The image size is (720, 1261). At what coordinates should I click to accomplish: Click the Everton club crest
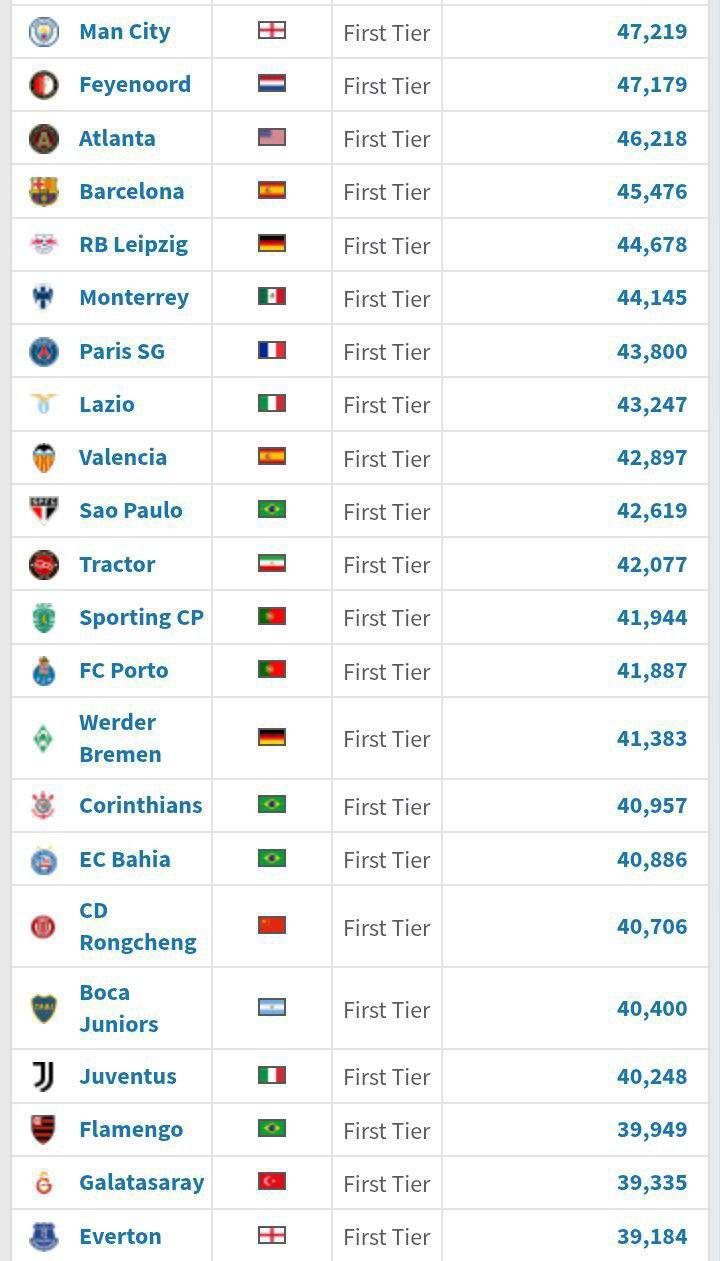pyautogui.click(x=44, y=1236)
